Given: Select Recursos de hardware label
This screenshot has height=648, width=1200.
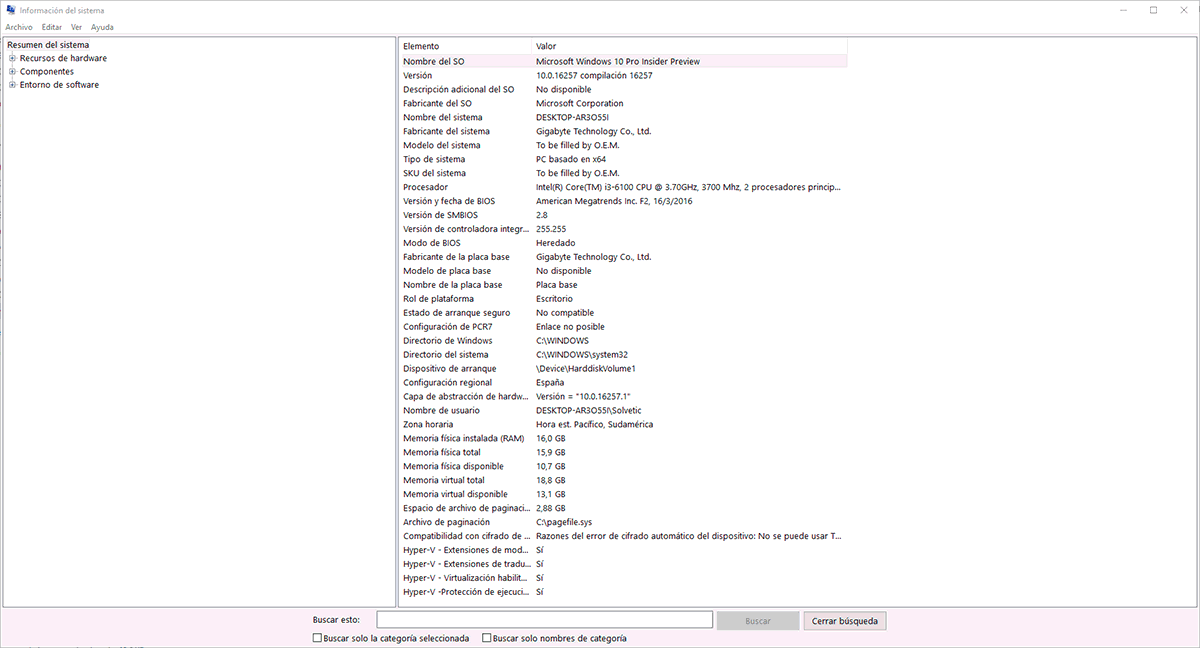Looking at the screenshot, I should click(x=63, y=58).
